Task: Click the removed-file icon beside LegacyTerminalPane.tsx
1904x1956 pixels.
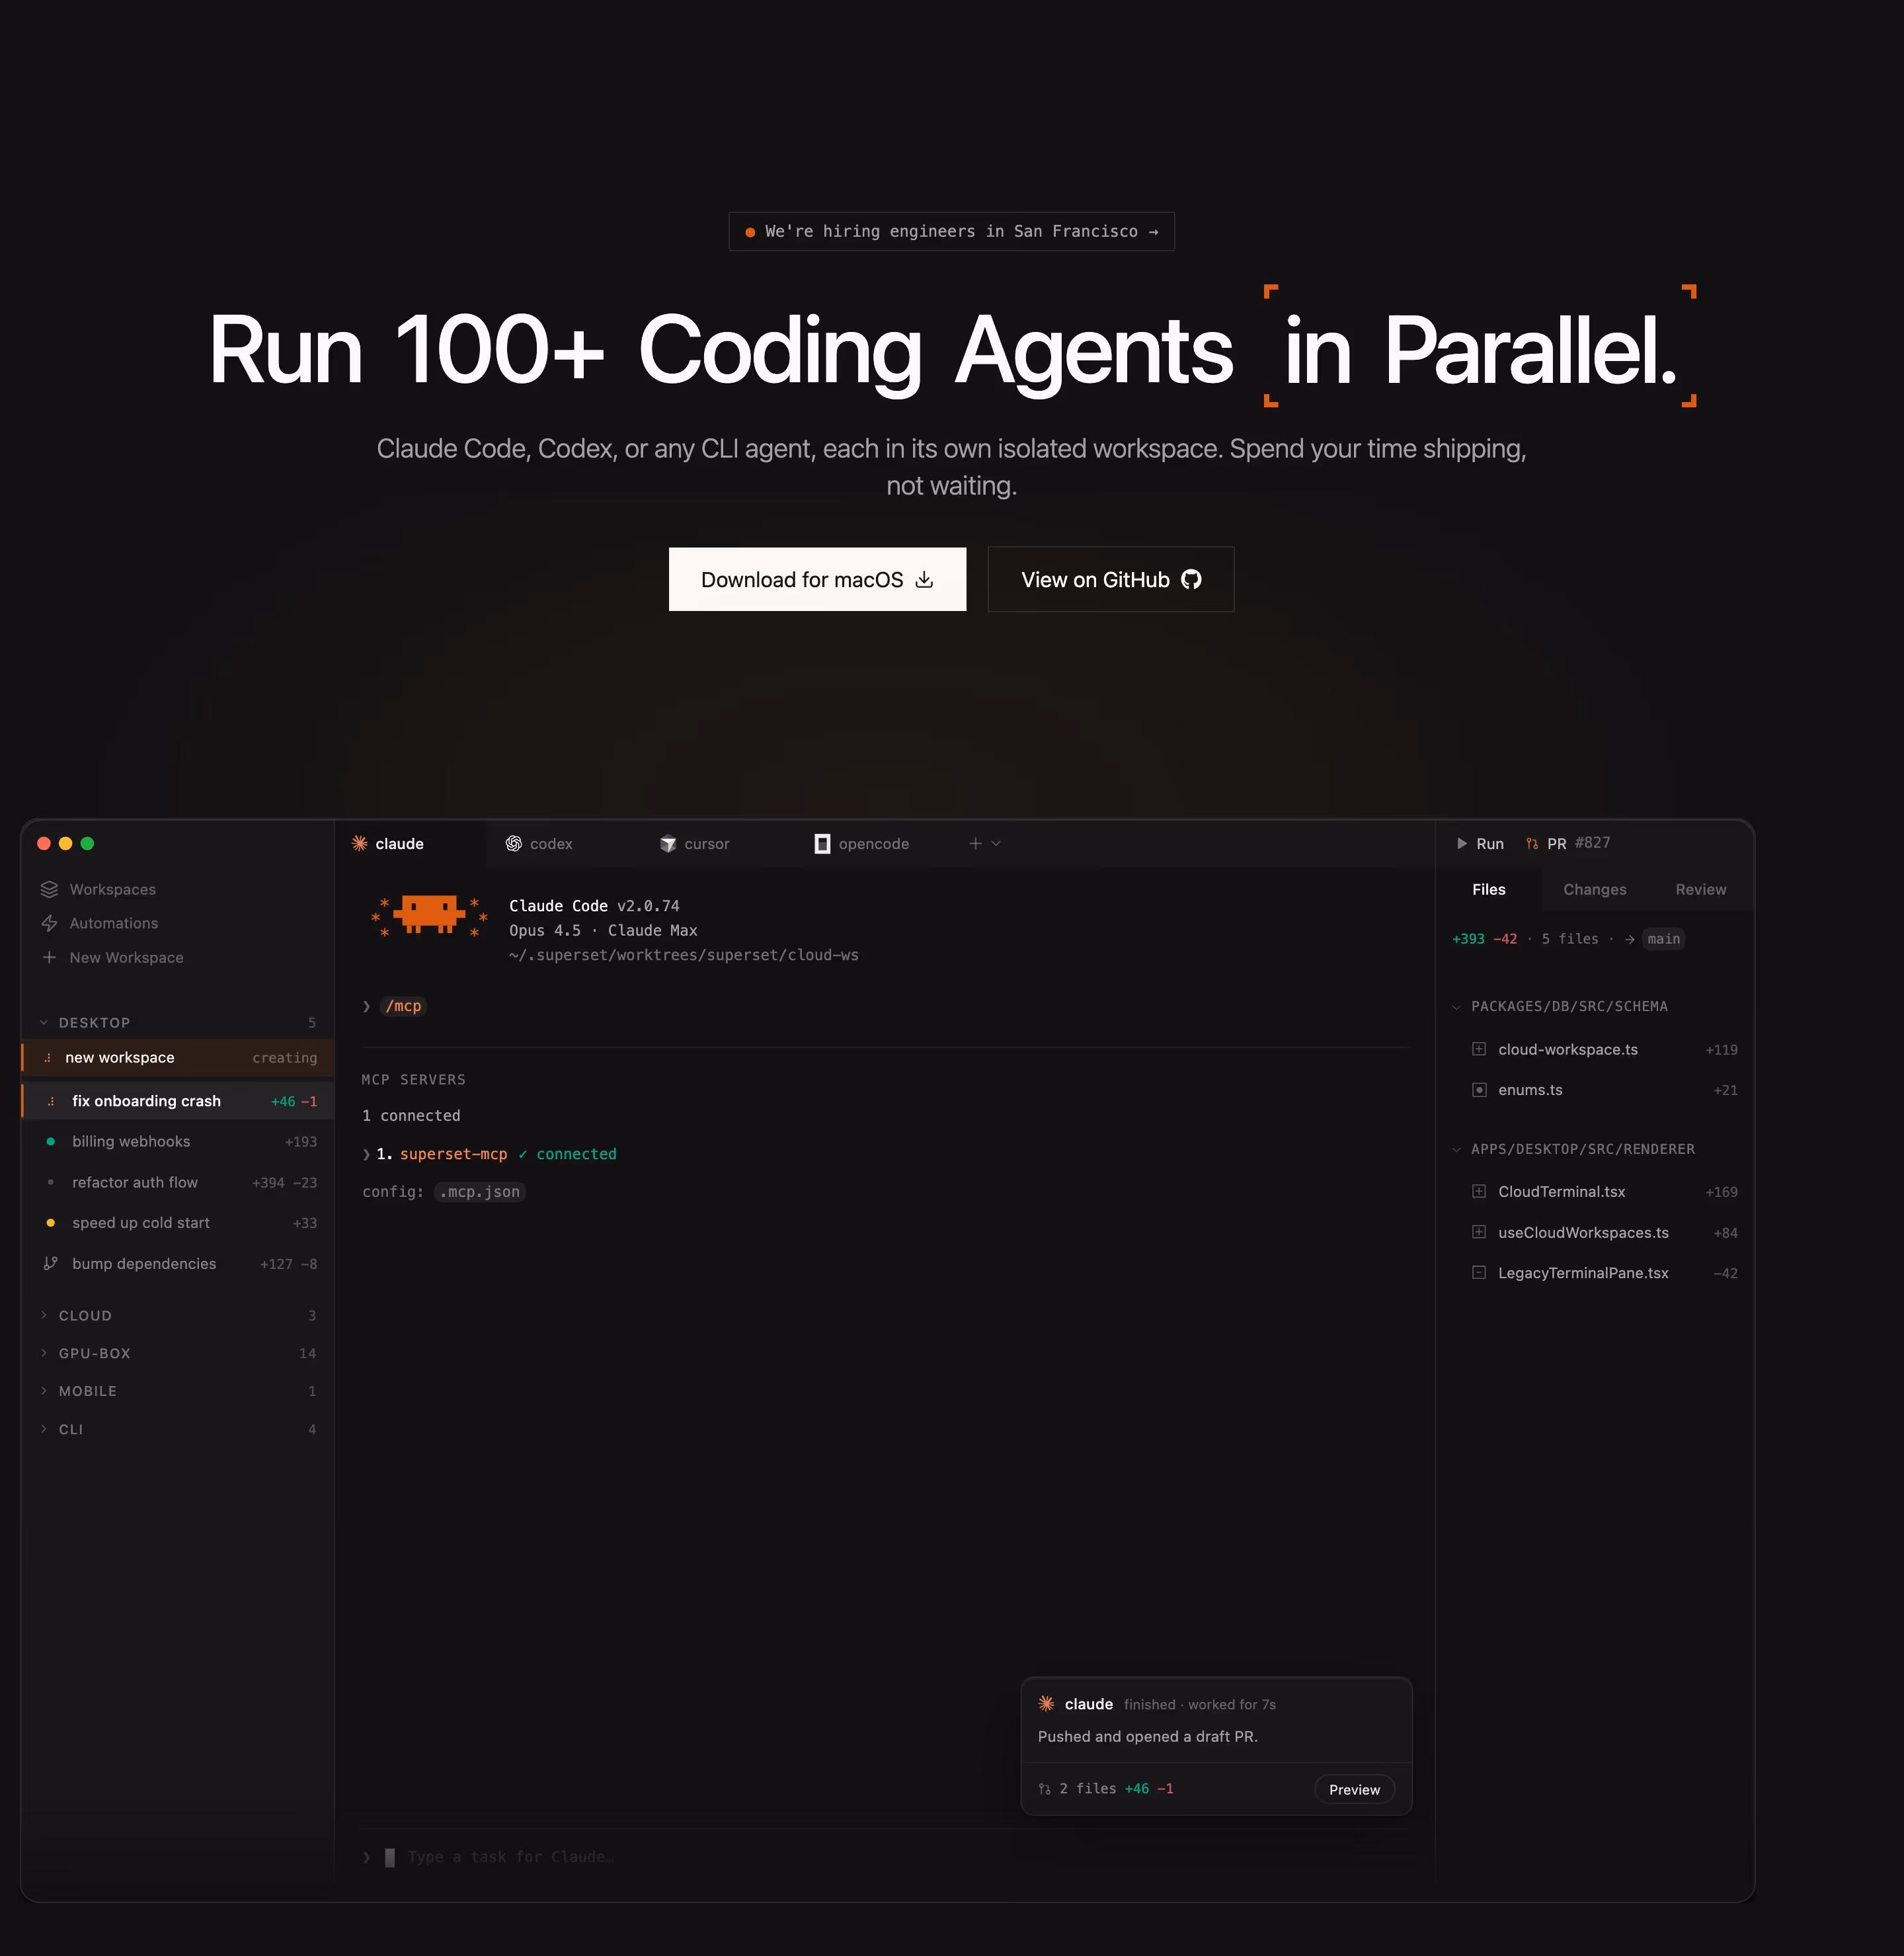Action: (1479, 1273)
